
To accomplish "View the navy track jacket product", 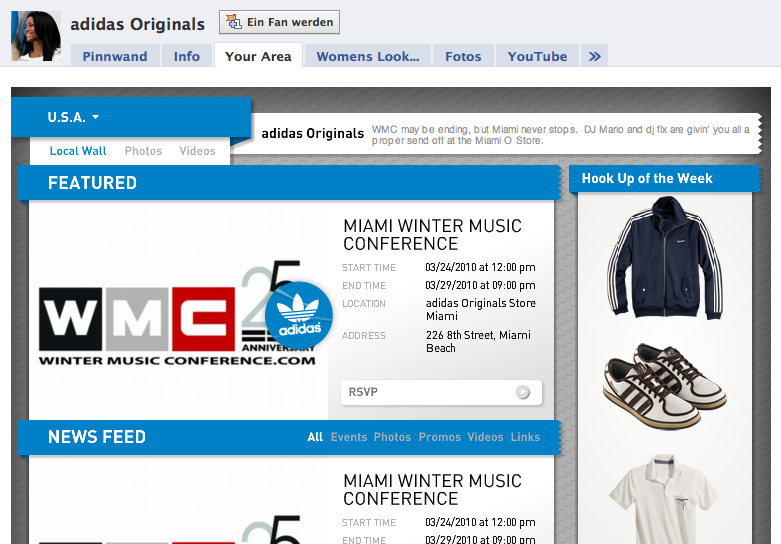I will [x=665, y=258].
